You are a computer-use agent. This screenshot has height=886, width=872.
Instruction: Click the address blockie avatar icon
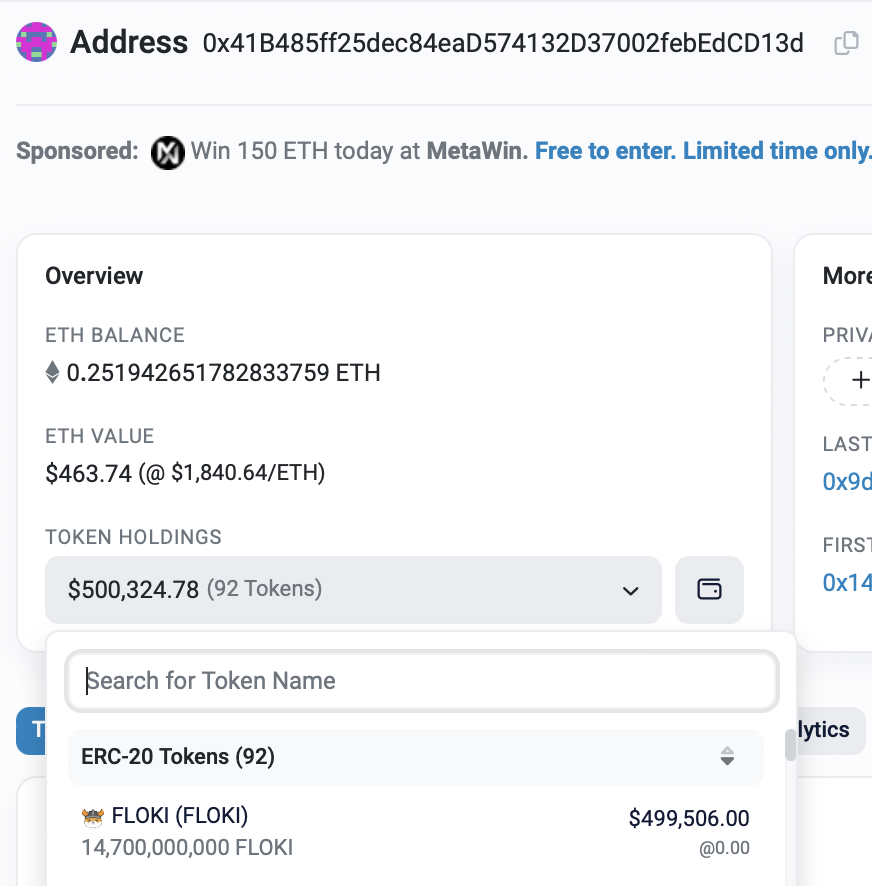[36, 42]
